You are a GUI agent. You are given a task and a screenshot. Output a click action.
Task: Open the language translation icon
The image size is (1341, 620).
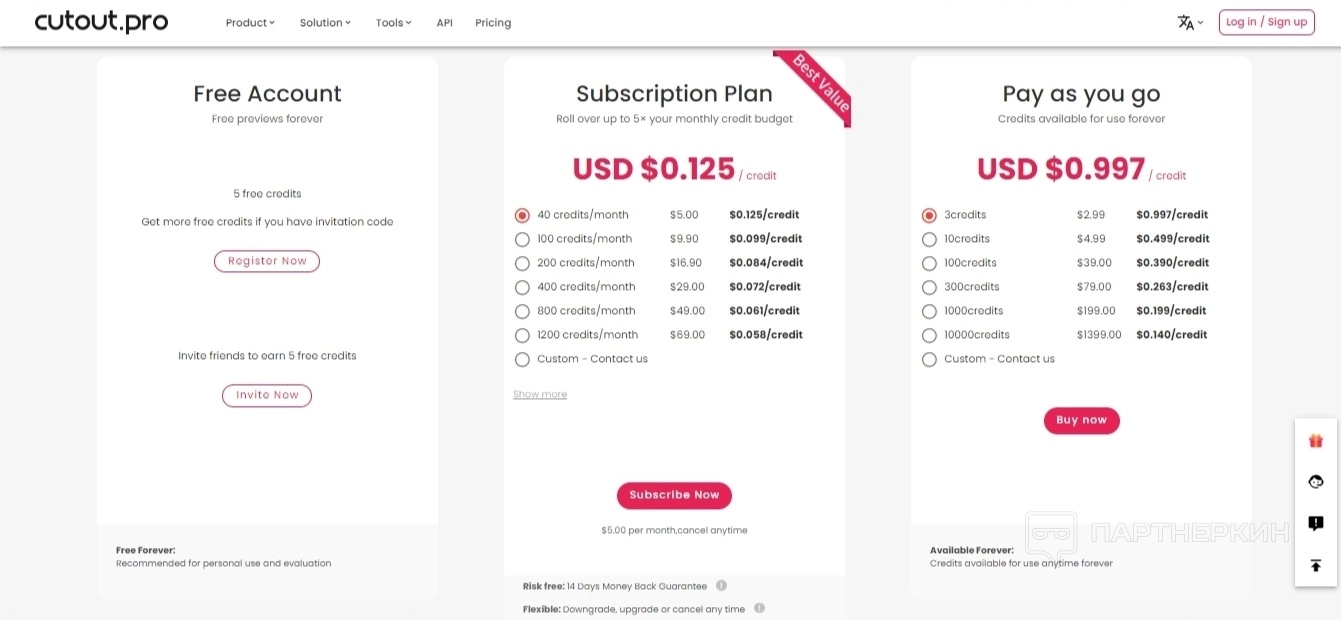click(x=1187, y=22)
